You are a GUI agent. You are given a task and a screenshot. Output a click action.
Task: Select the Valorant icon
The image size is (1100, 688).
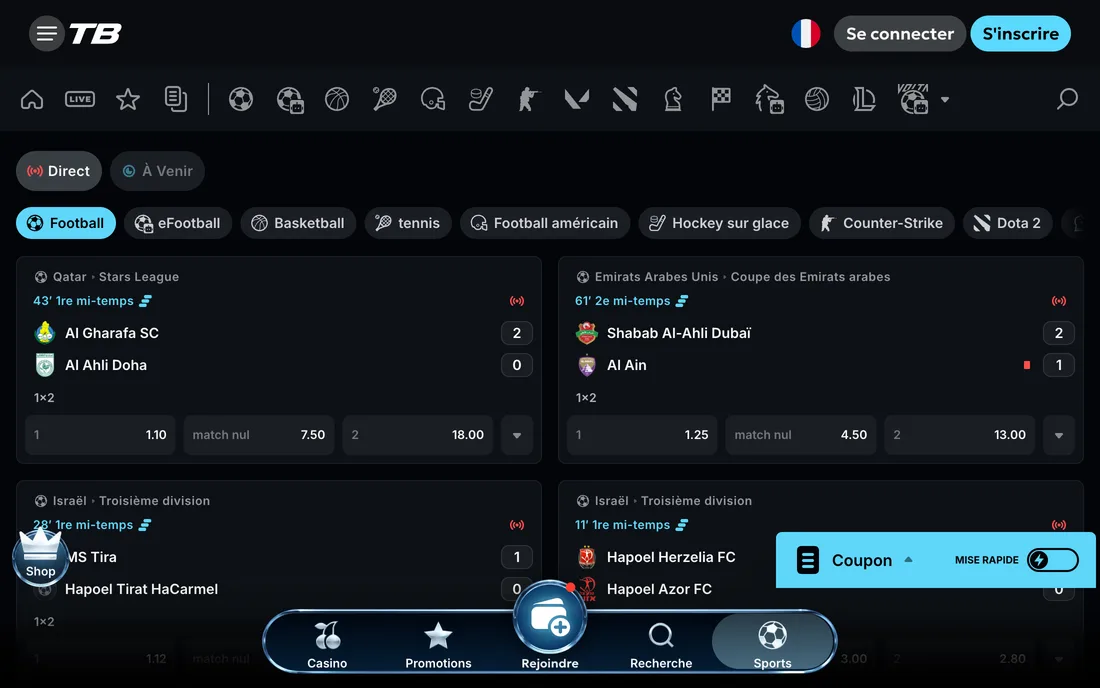click(577, 100)
